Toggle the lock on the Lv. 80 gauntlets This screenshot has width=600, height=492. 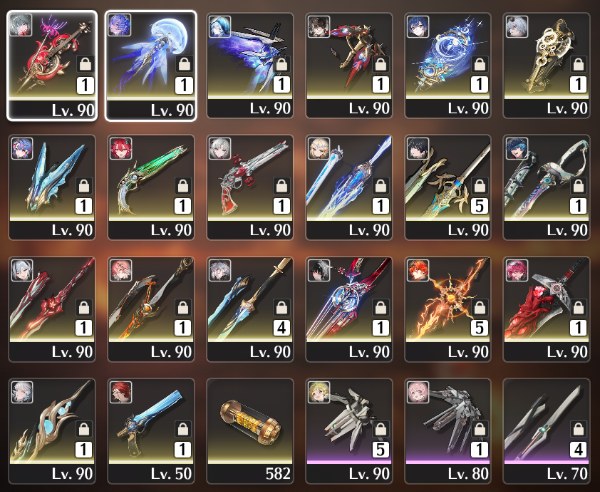pos(479,429)
